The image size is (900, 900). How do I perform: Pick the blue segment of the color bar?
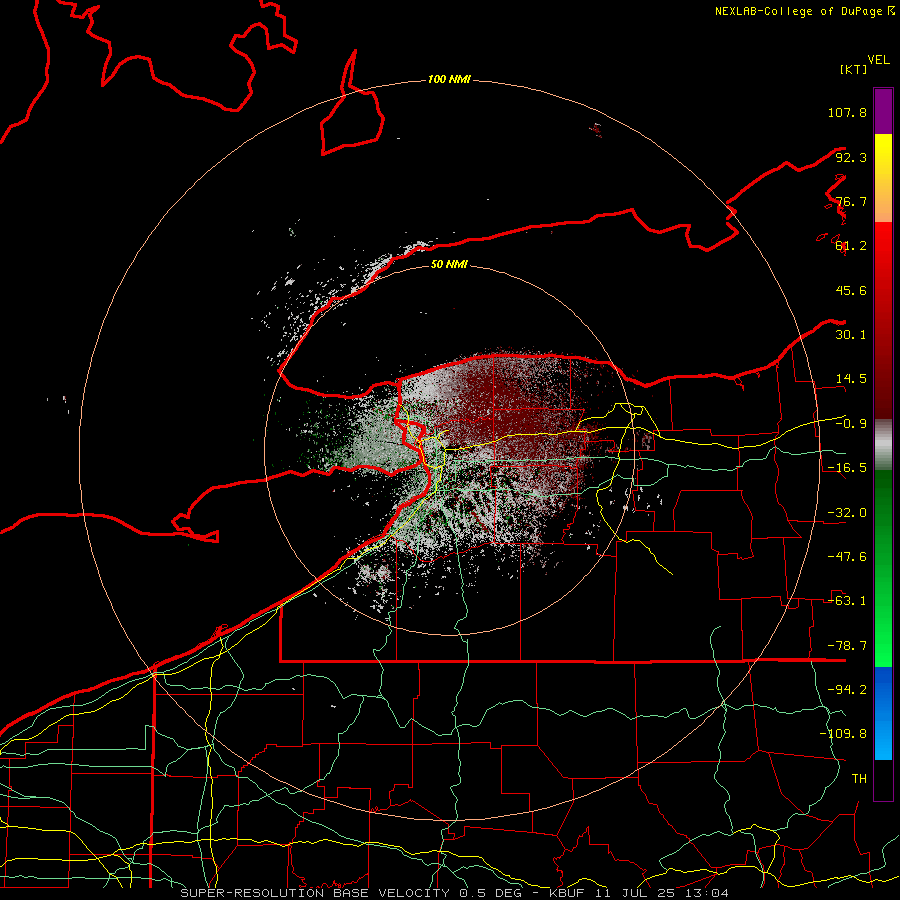coord(883,713)
